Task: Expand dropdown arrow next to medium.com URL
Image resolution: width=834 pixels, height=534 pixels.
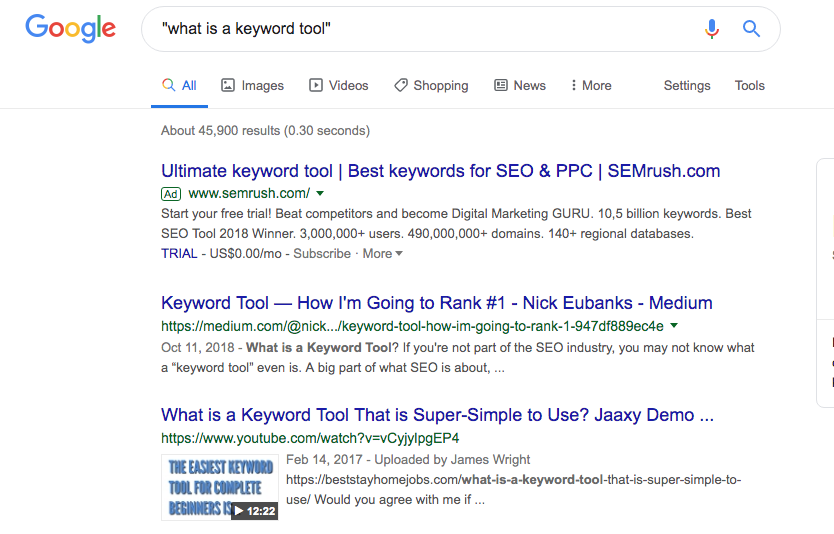Action: tap(674, 326)
